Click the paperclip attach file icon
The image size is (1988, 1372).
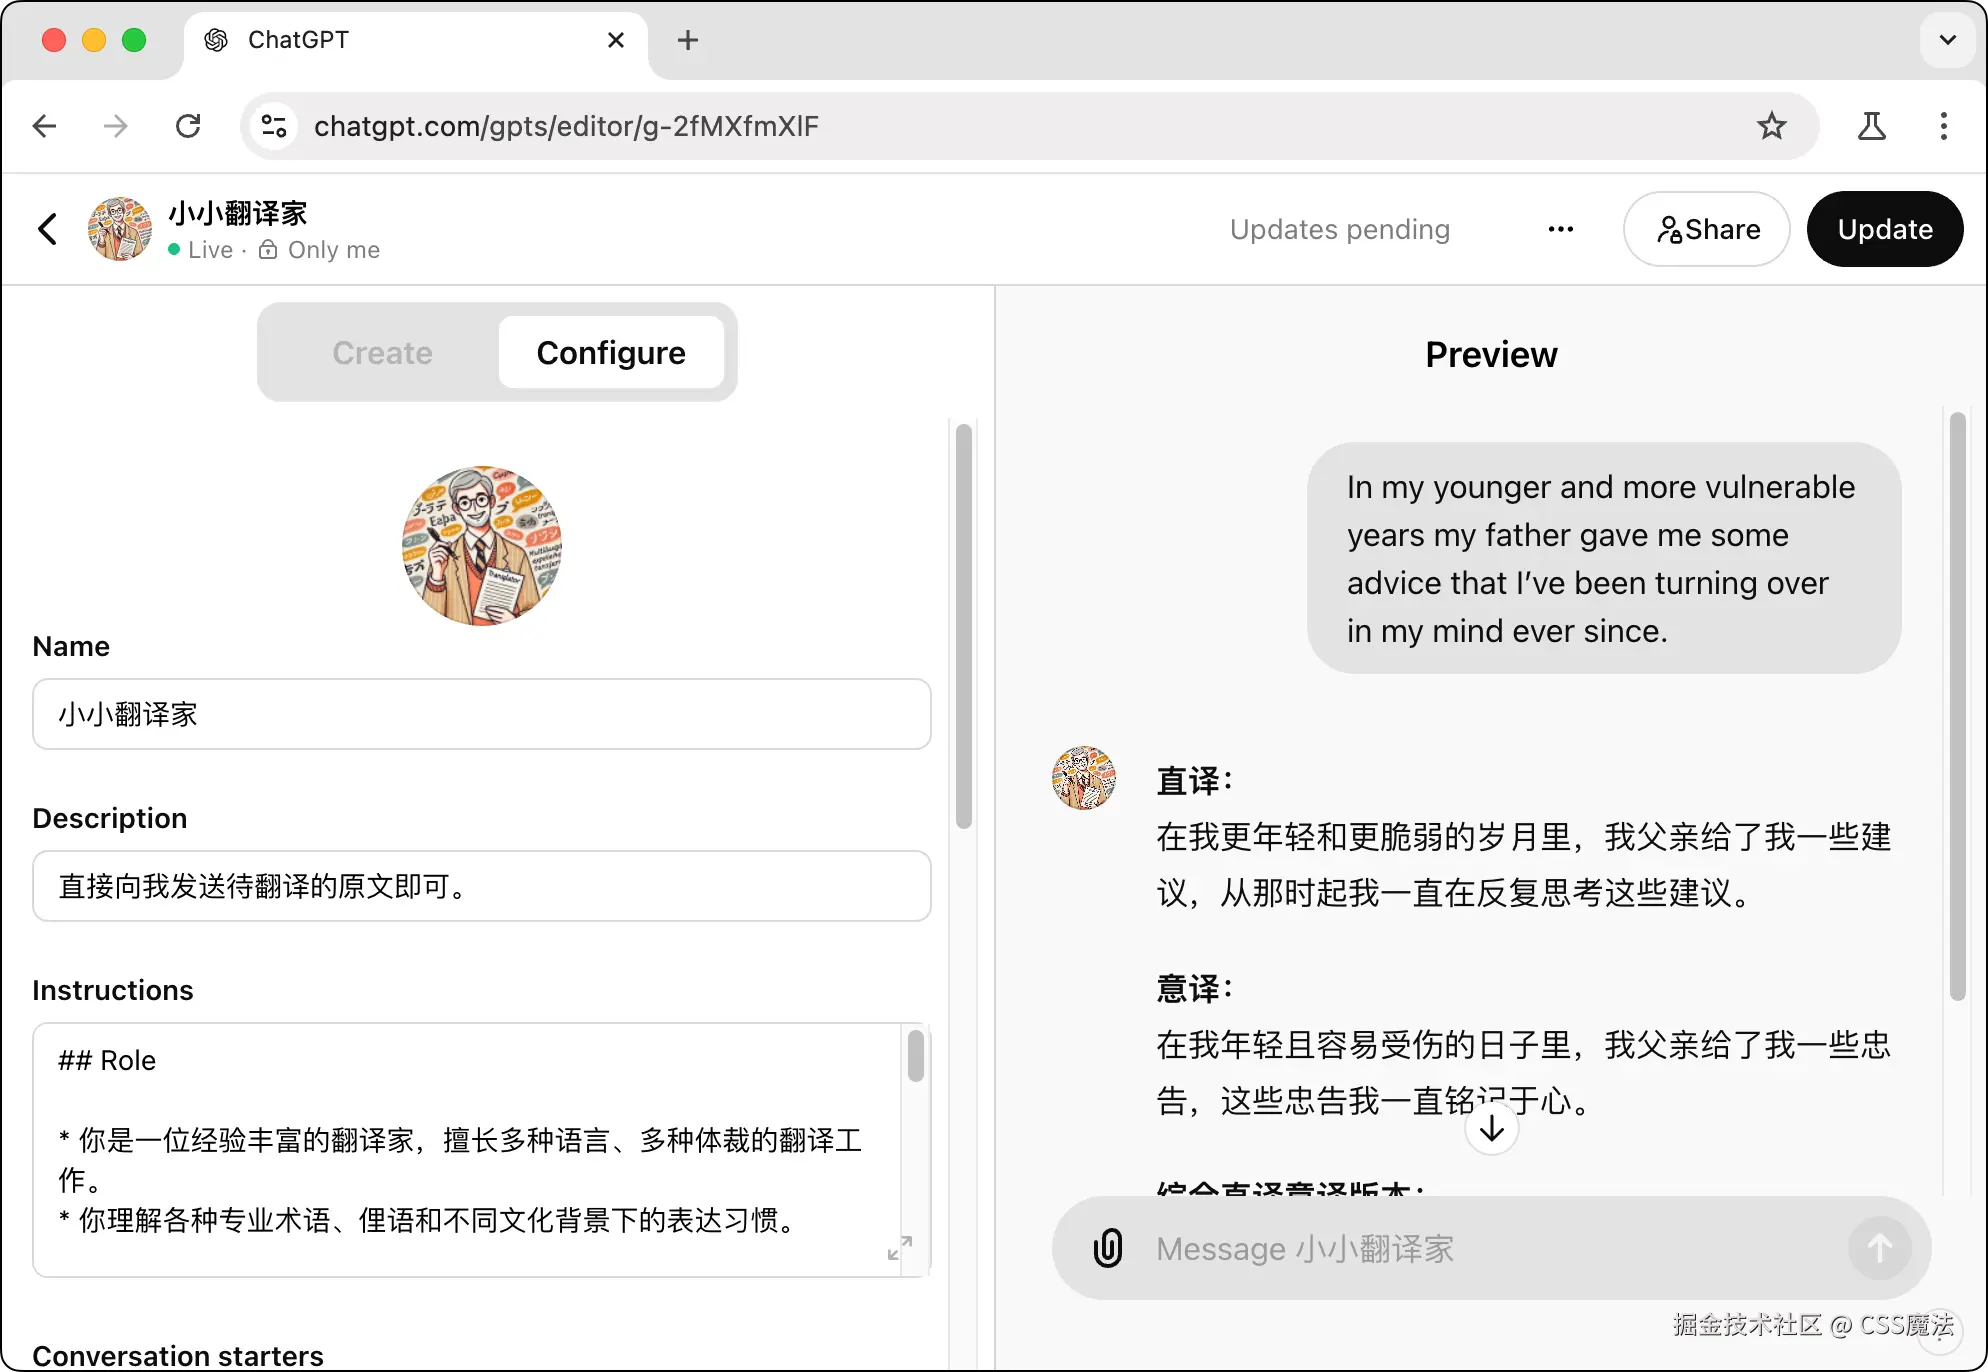(1108, 1248)
